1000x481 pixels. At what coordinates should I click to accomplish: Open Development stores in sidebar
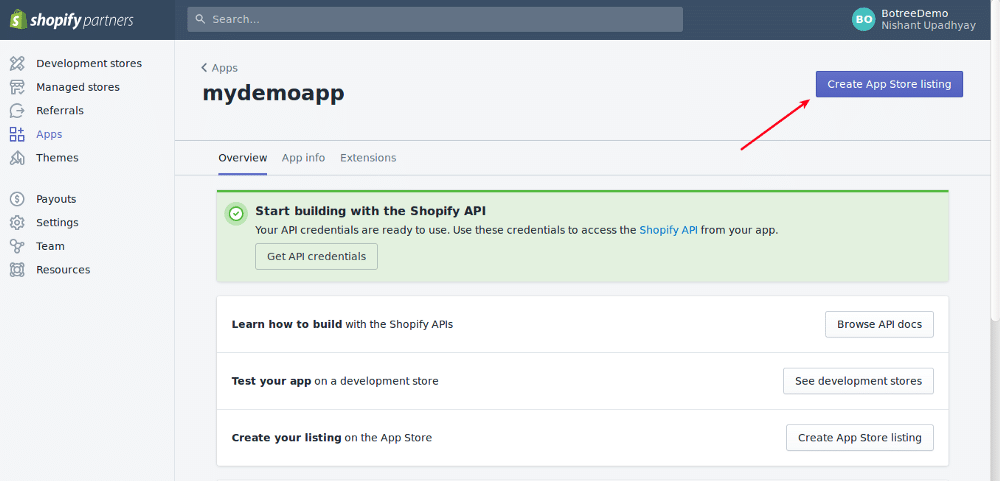pyautogui.click(x=89, y=63)
